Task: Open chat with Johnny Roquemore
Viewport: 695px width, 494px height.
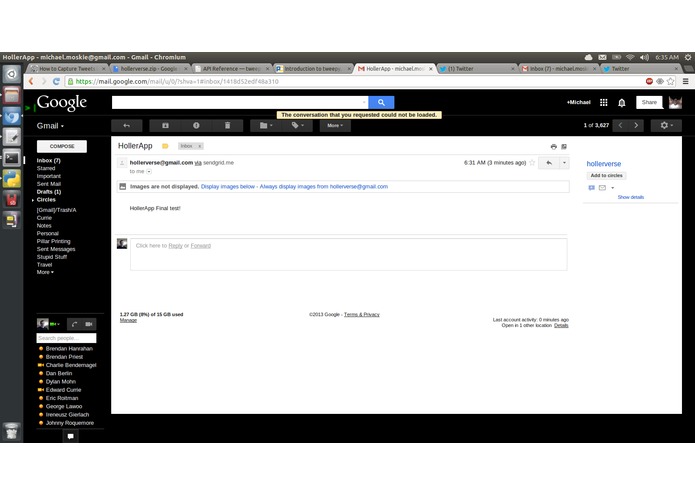Action: [x=70, y=423]
